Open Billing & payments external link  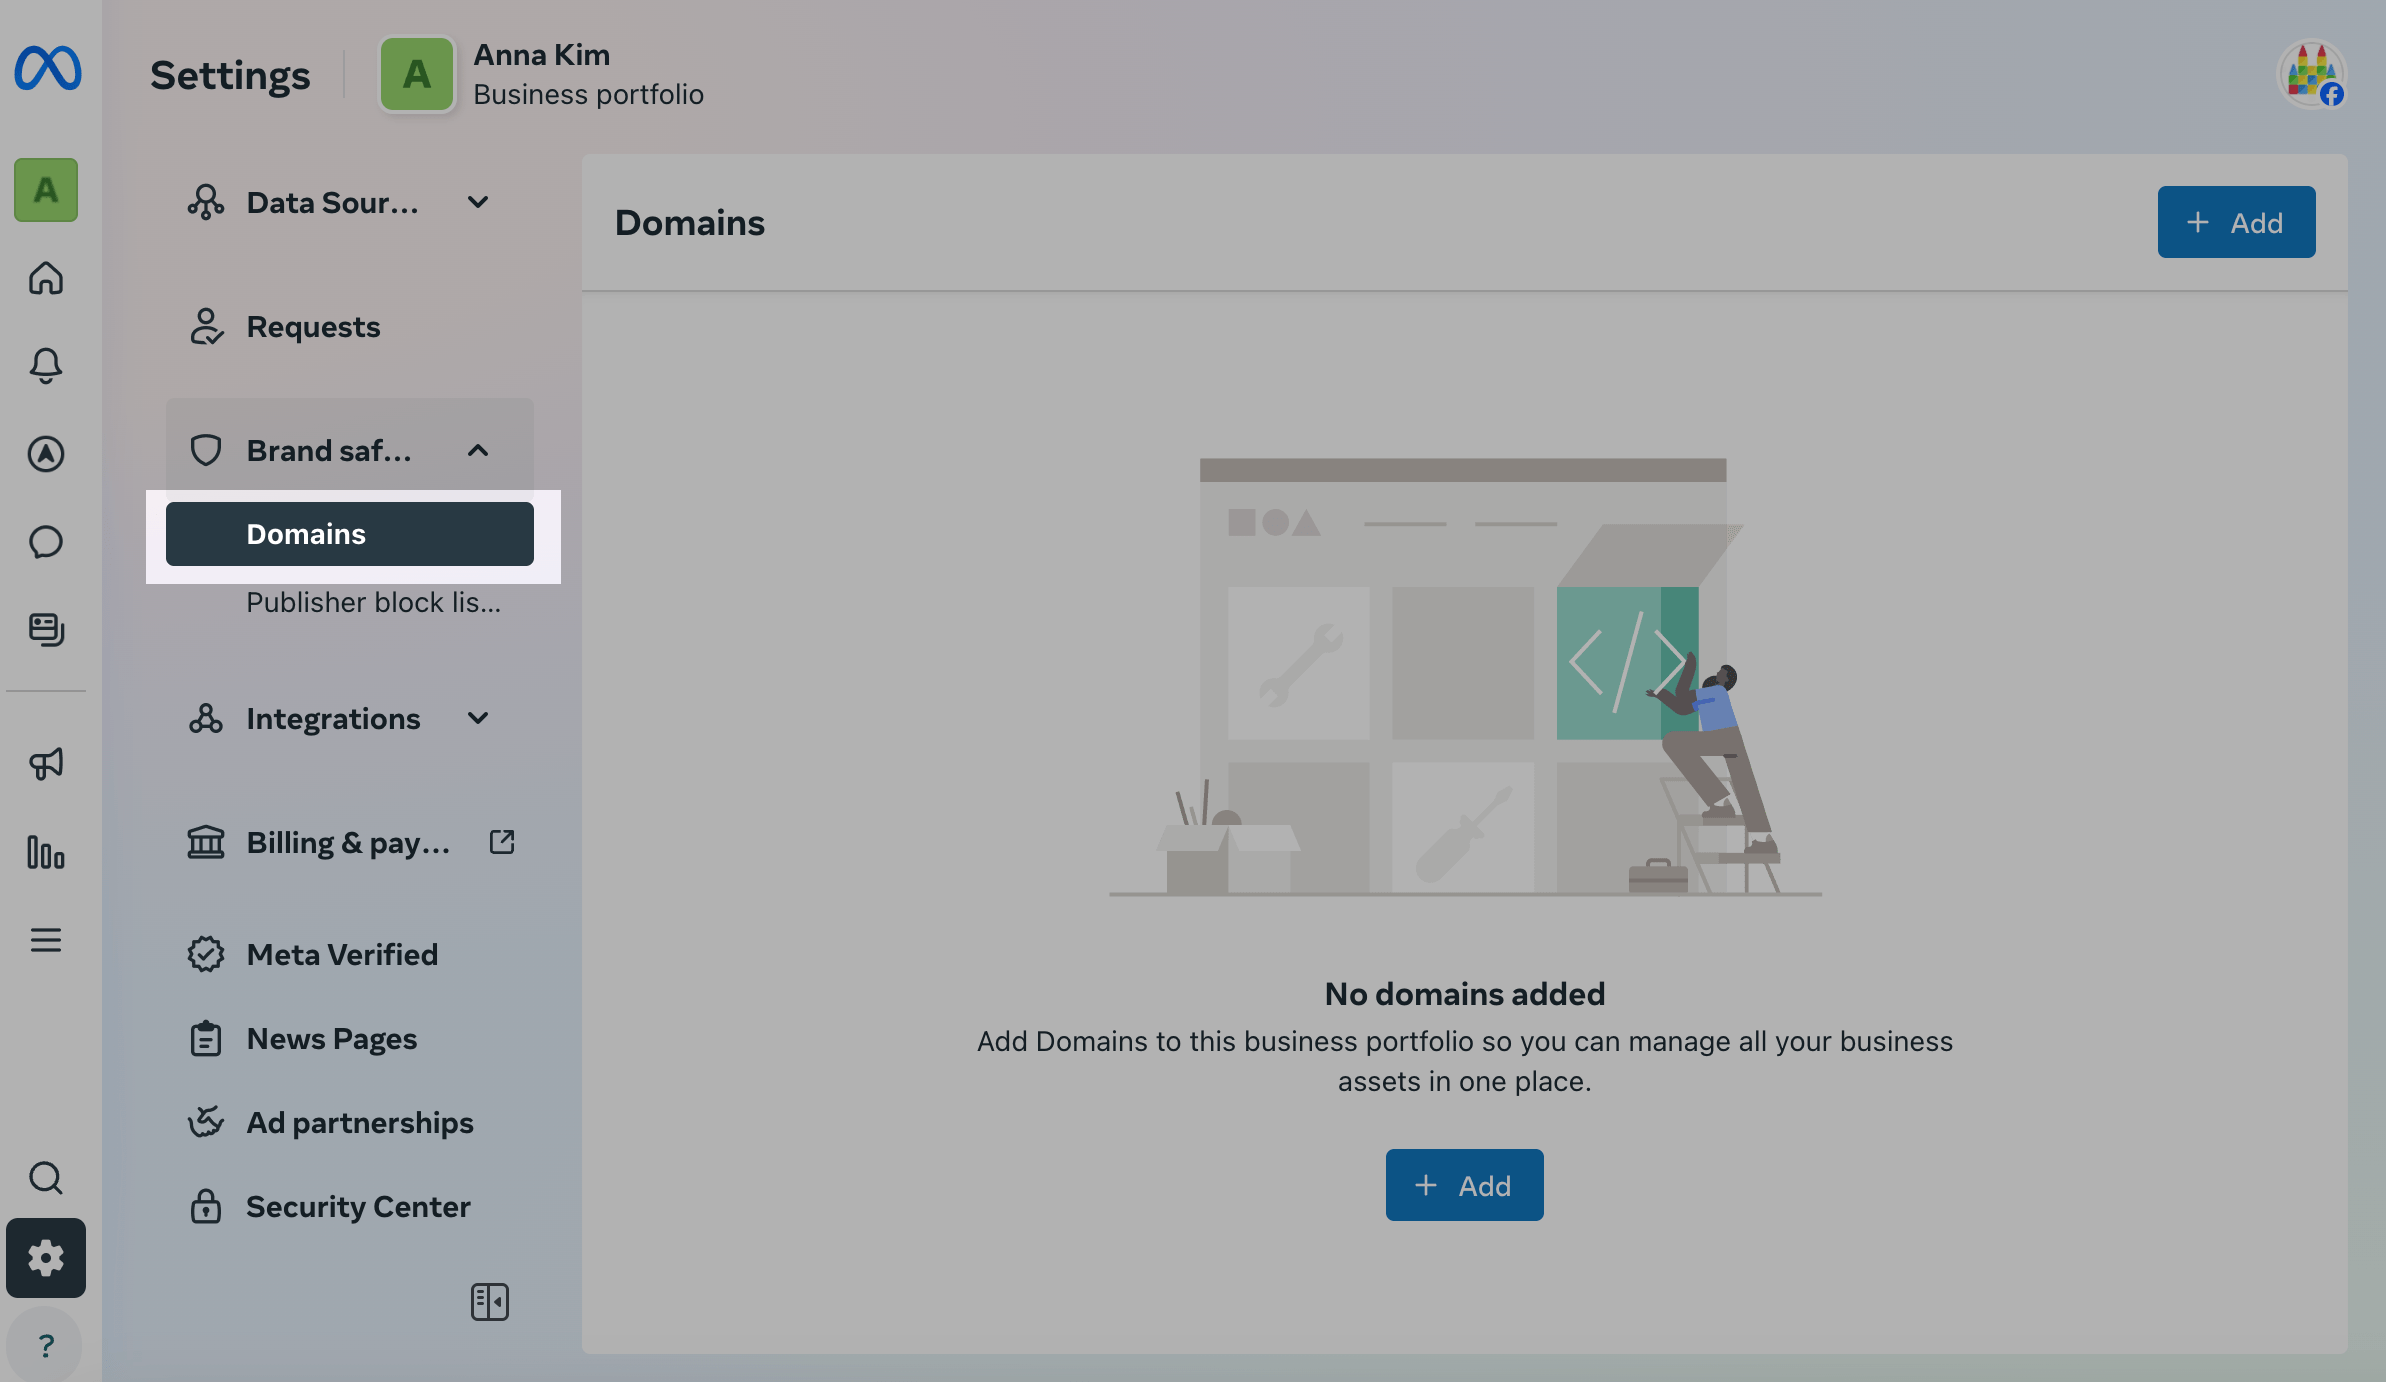point(348,842)
